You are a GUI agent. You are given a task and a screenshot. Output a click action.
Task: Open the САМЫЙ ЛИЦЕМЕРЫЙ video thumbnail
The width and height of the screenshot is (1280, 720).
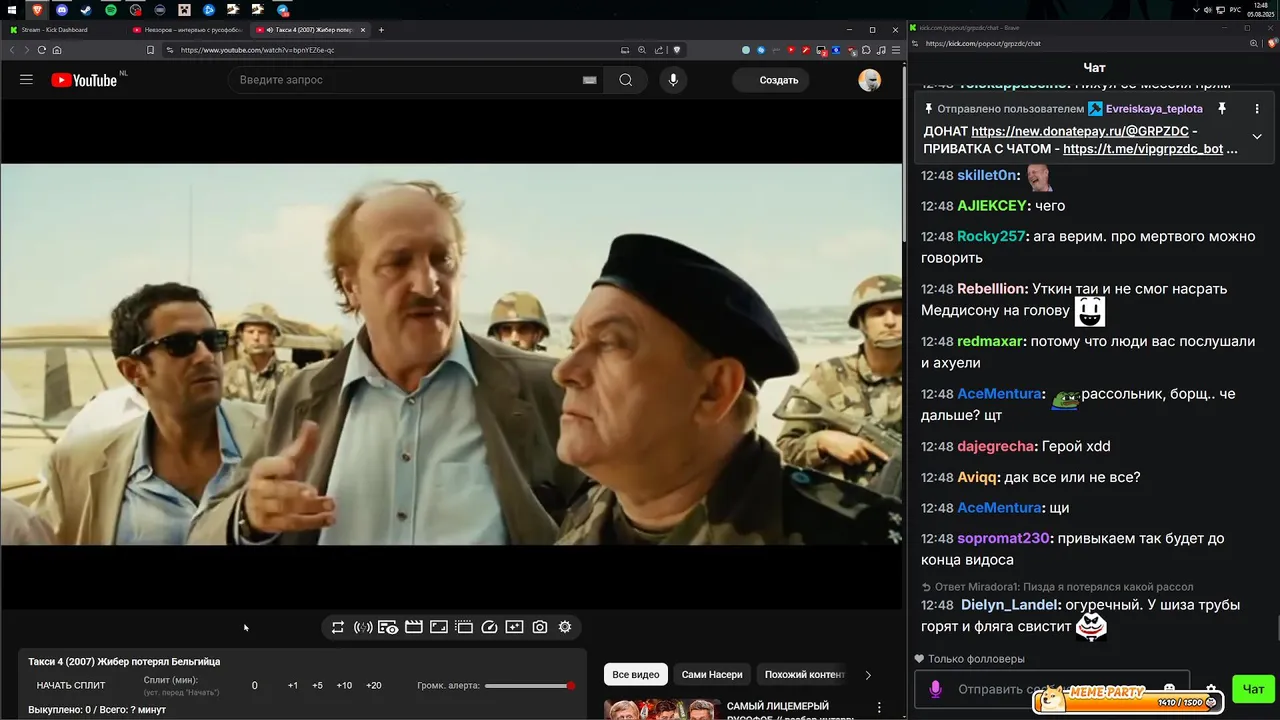[x=662, y=710]
